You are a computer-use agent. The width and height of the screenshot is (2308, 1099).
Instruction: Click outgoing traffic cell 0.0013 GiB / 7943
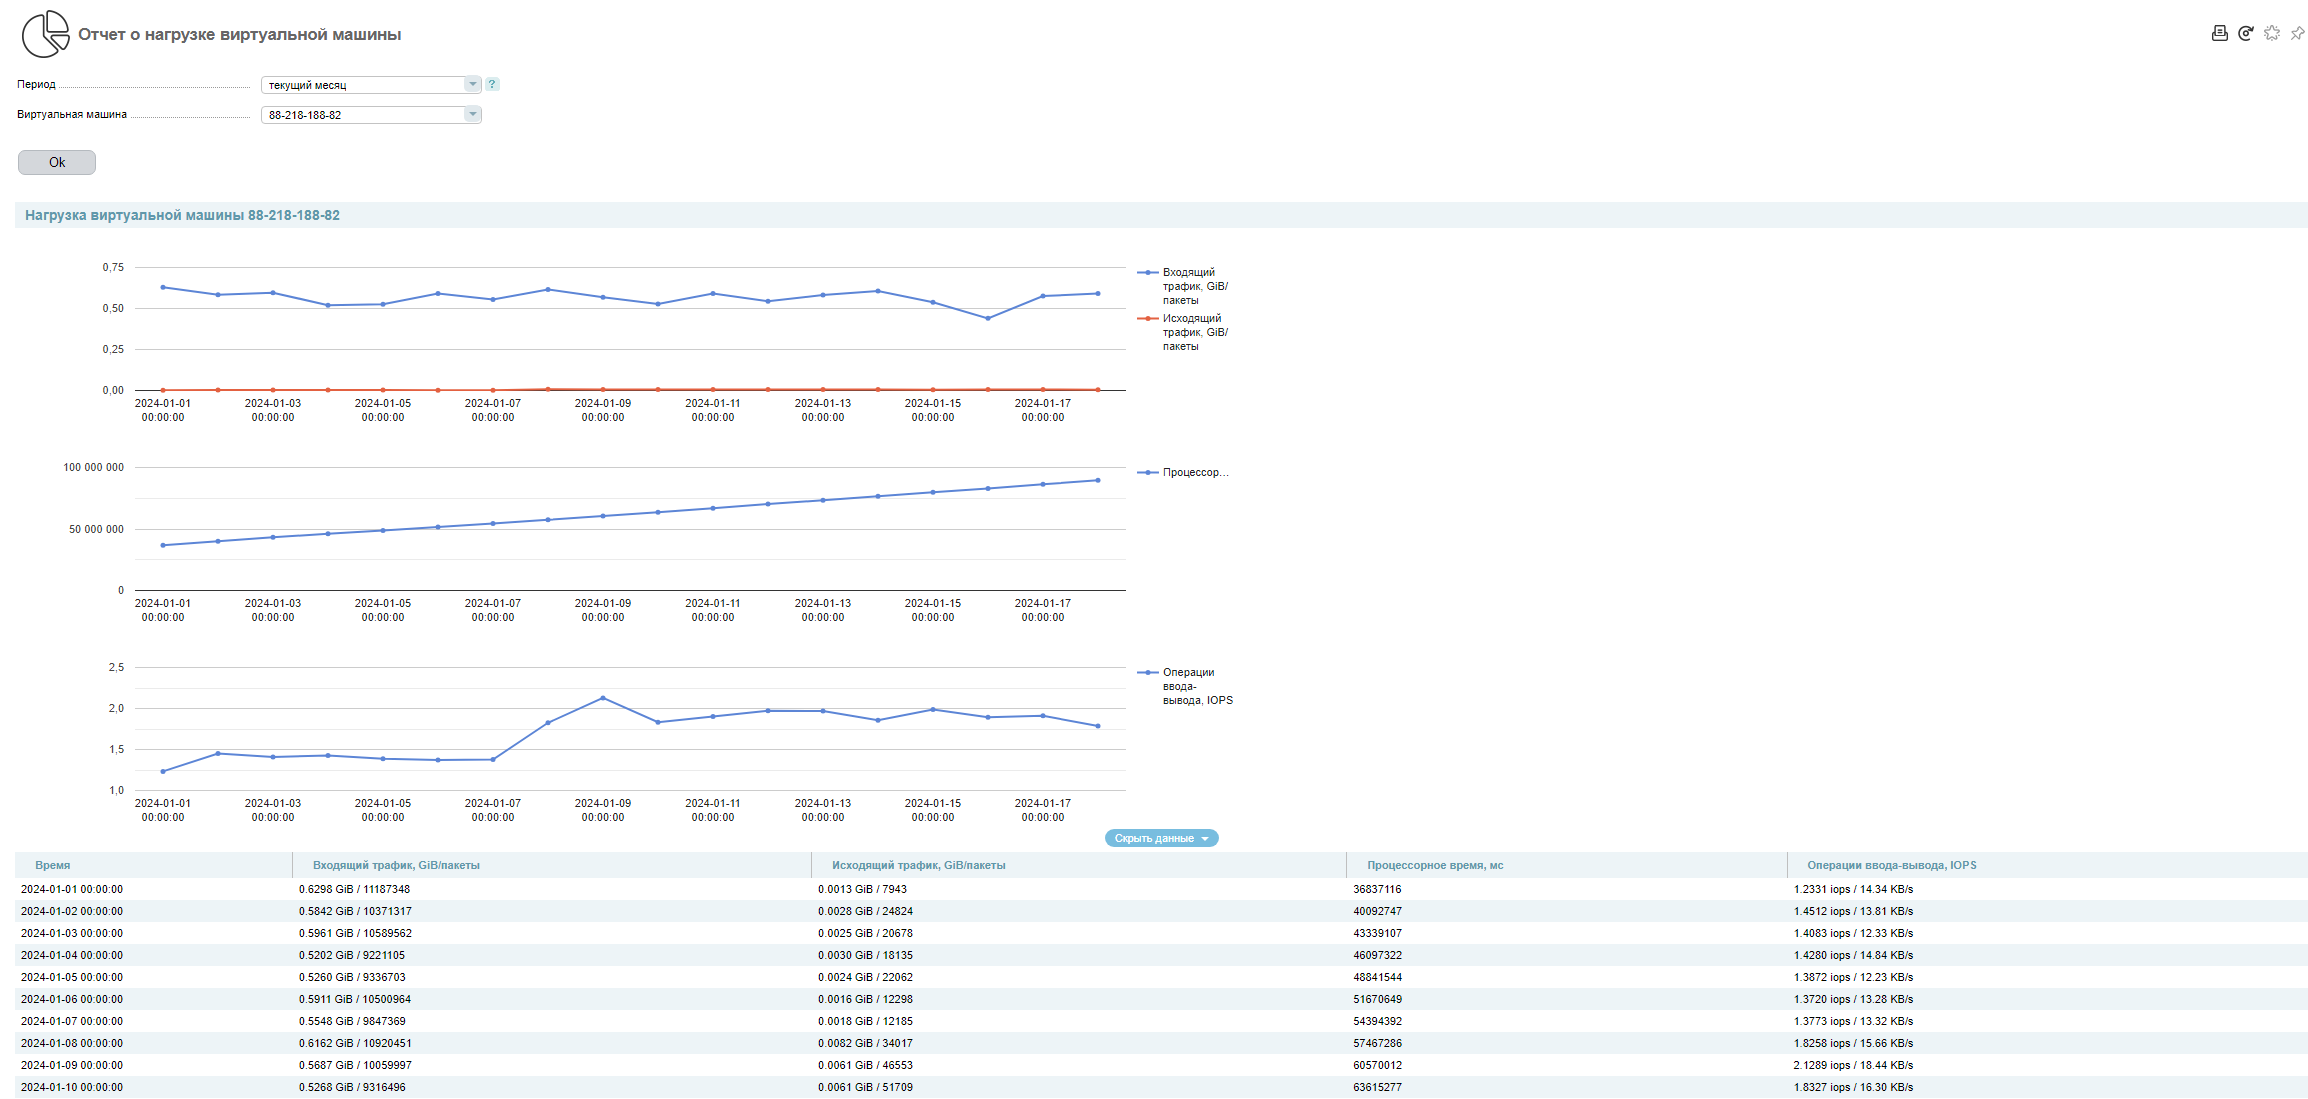click(862, 889)
